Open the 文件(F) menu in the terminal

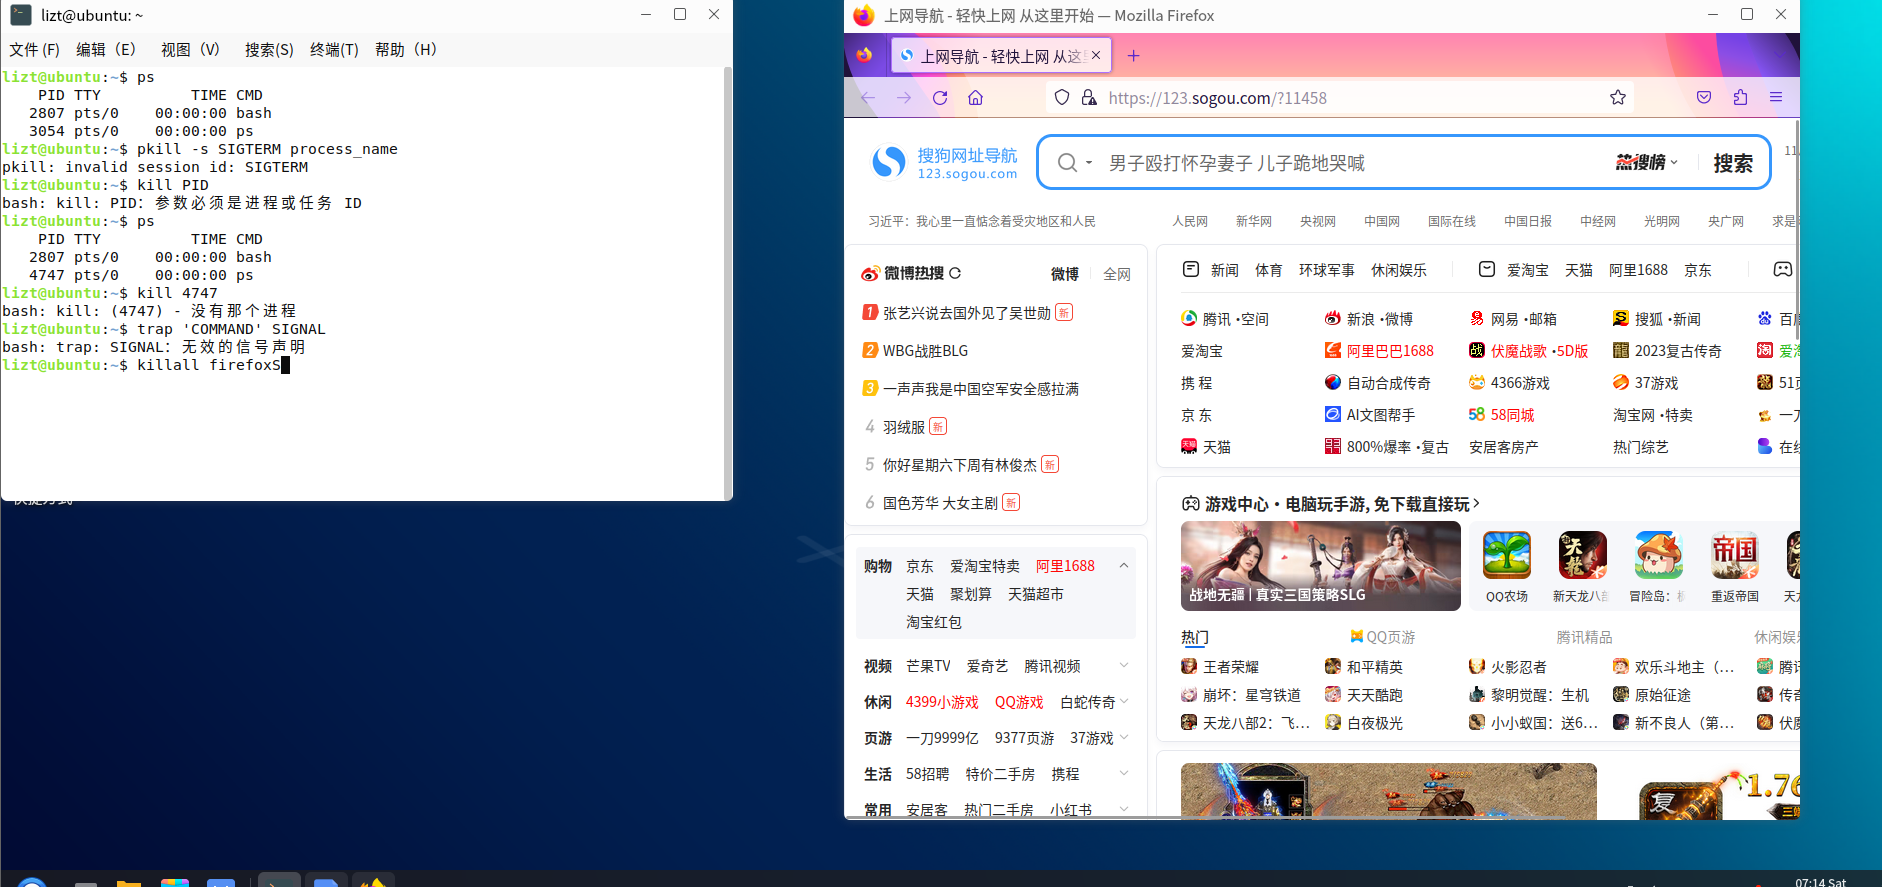[x=34, y=50]
